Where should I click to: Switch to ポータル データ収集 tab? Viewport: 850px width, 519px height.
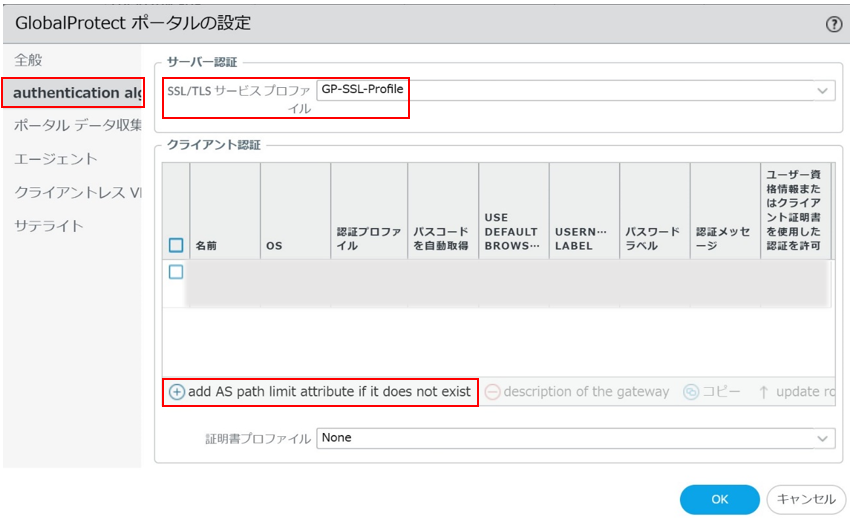coord(78,125)
